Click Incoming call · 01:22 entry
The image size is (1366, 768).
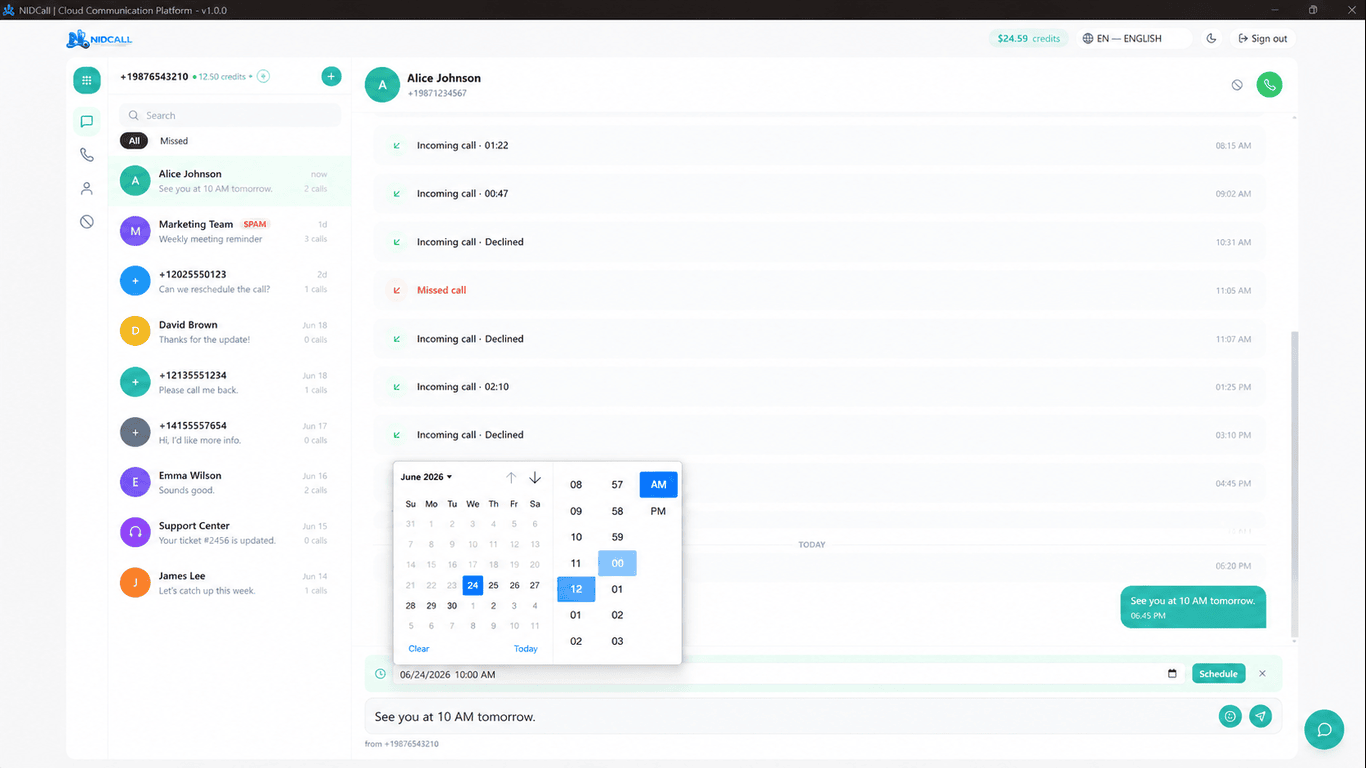point(819,146)
